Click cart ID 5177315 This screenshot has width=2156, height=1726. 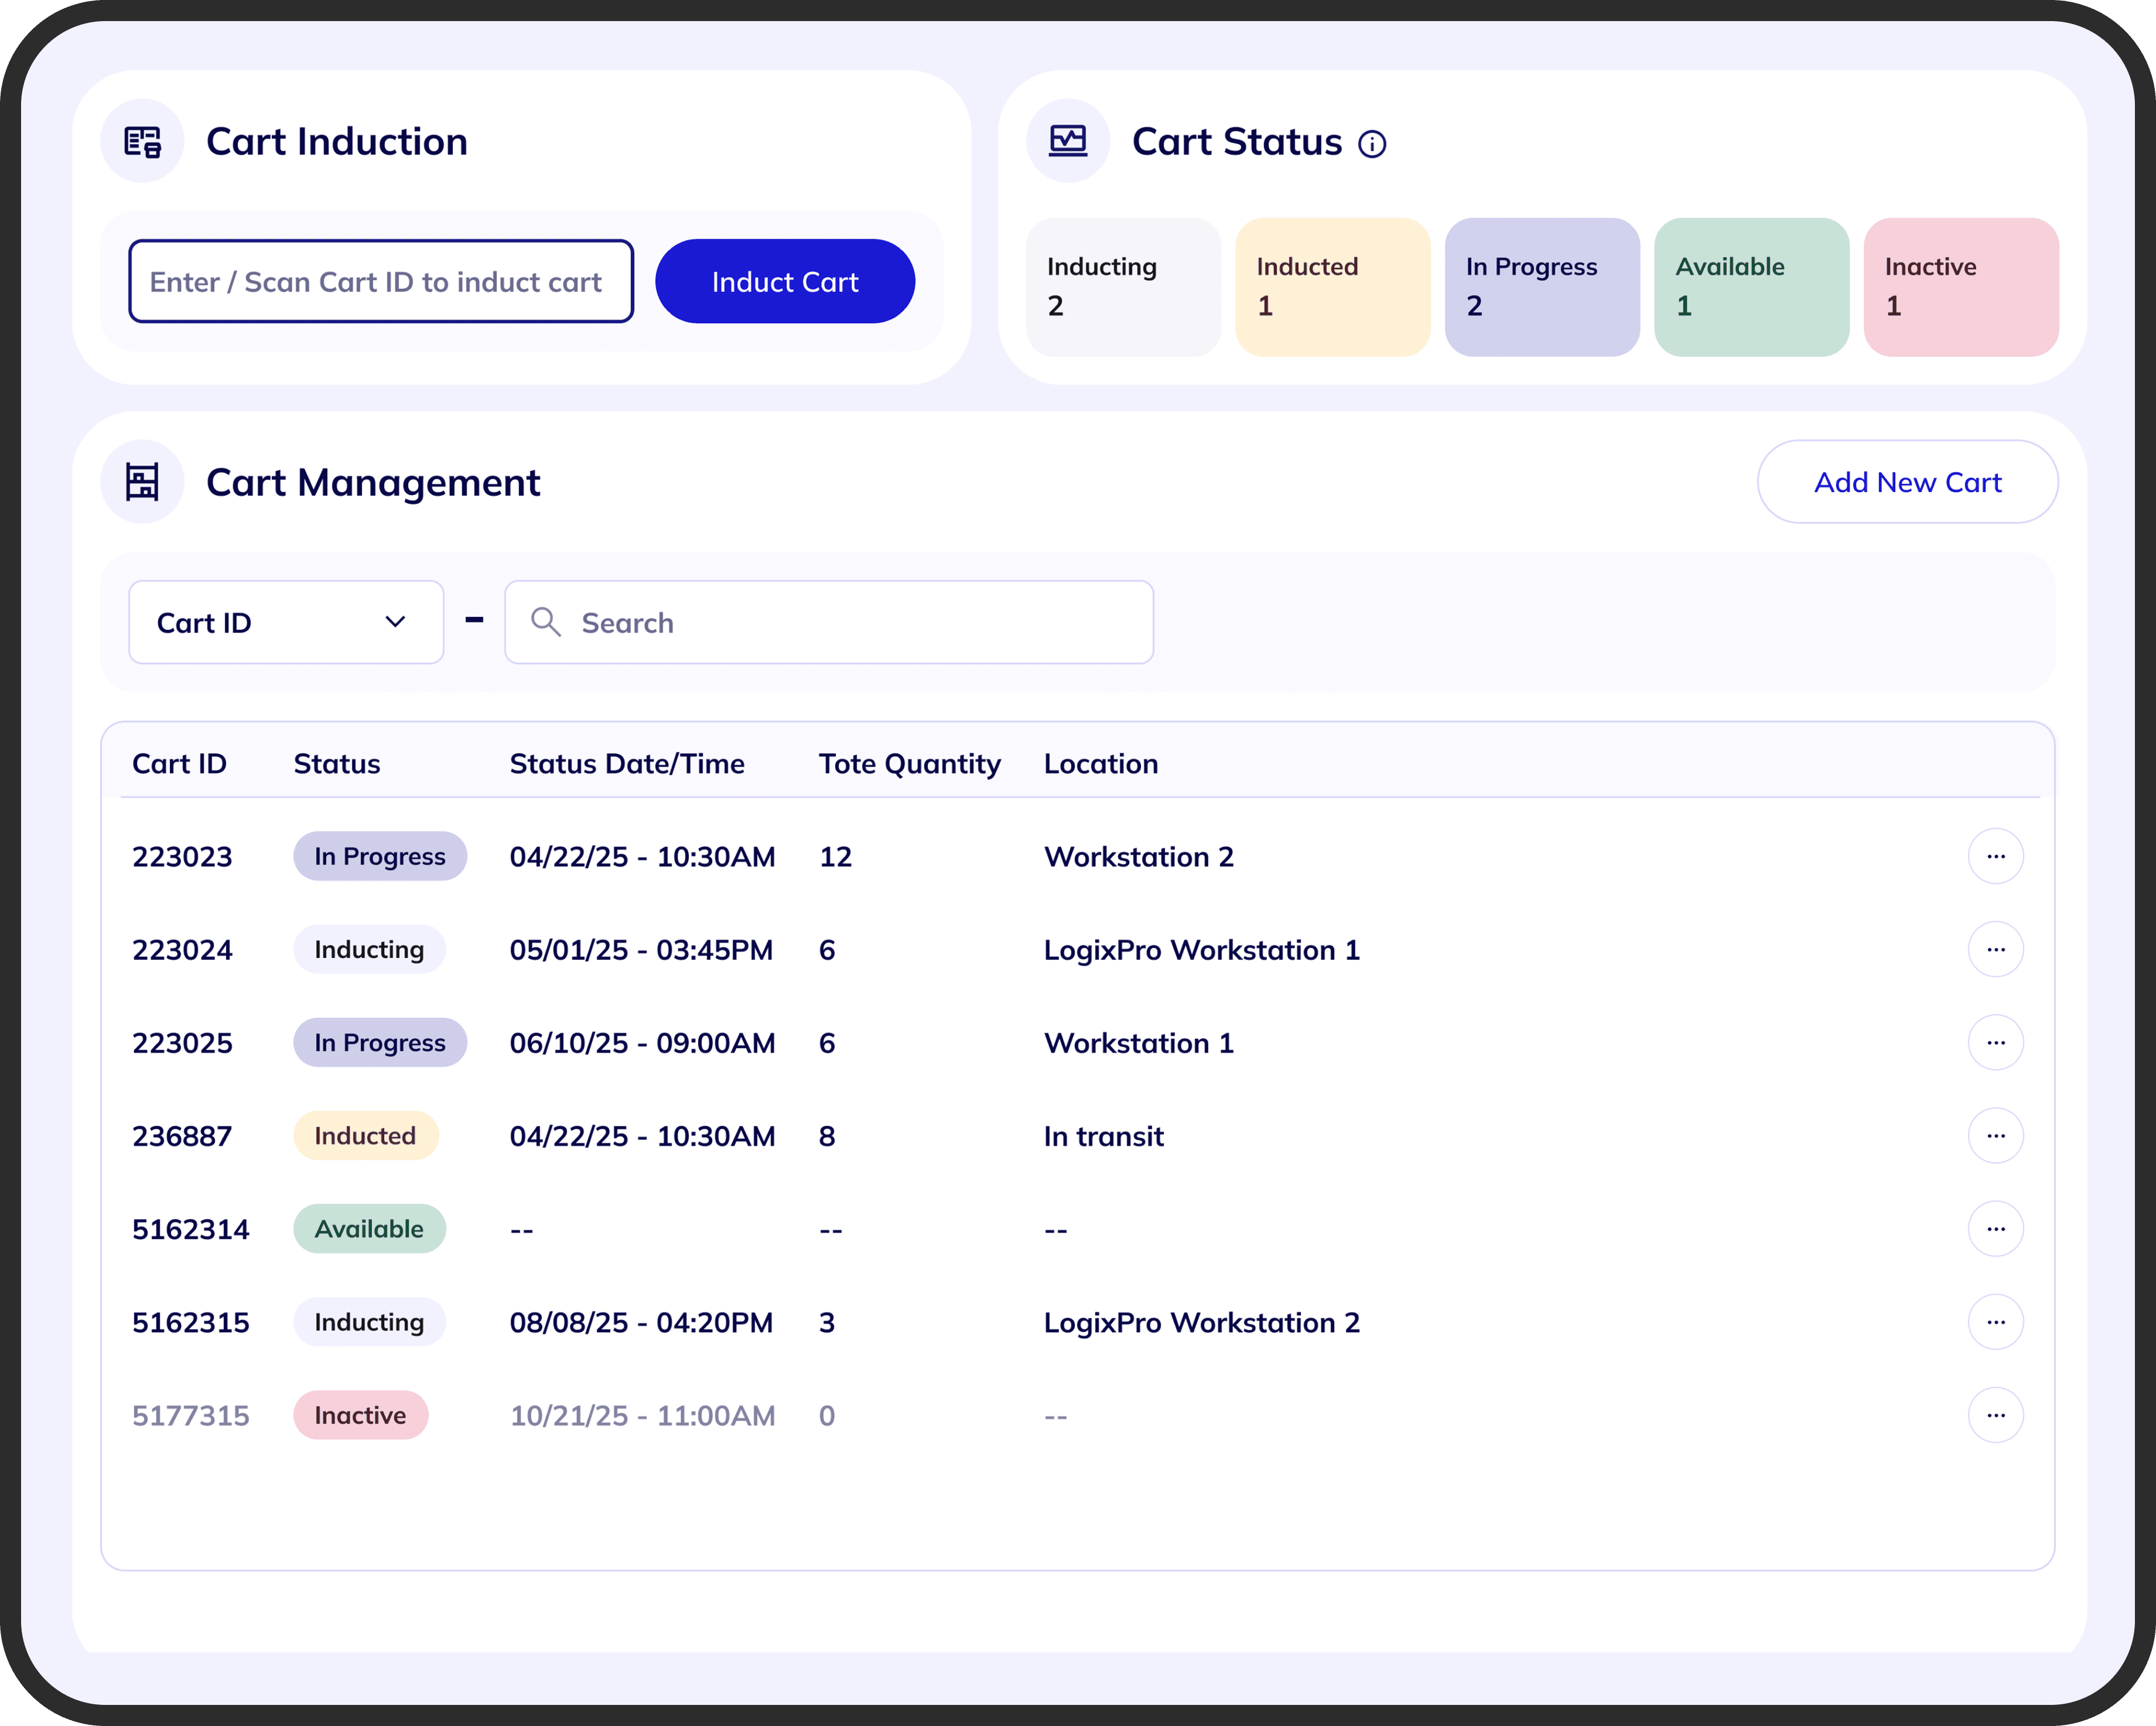(191, 1416)
